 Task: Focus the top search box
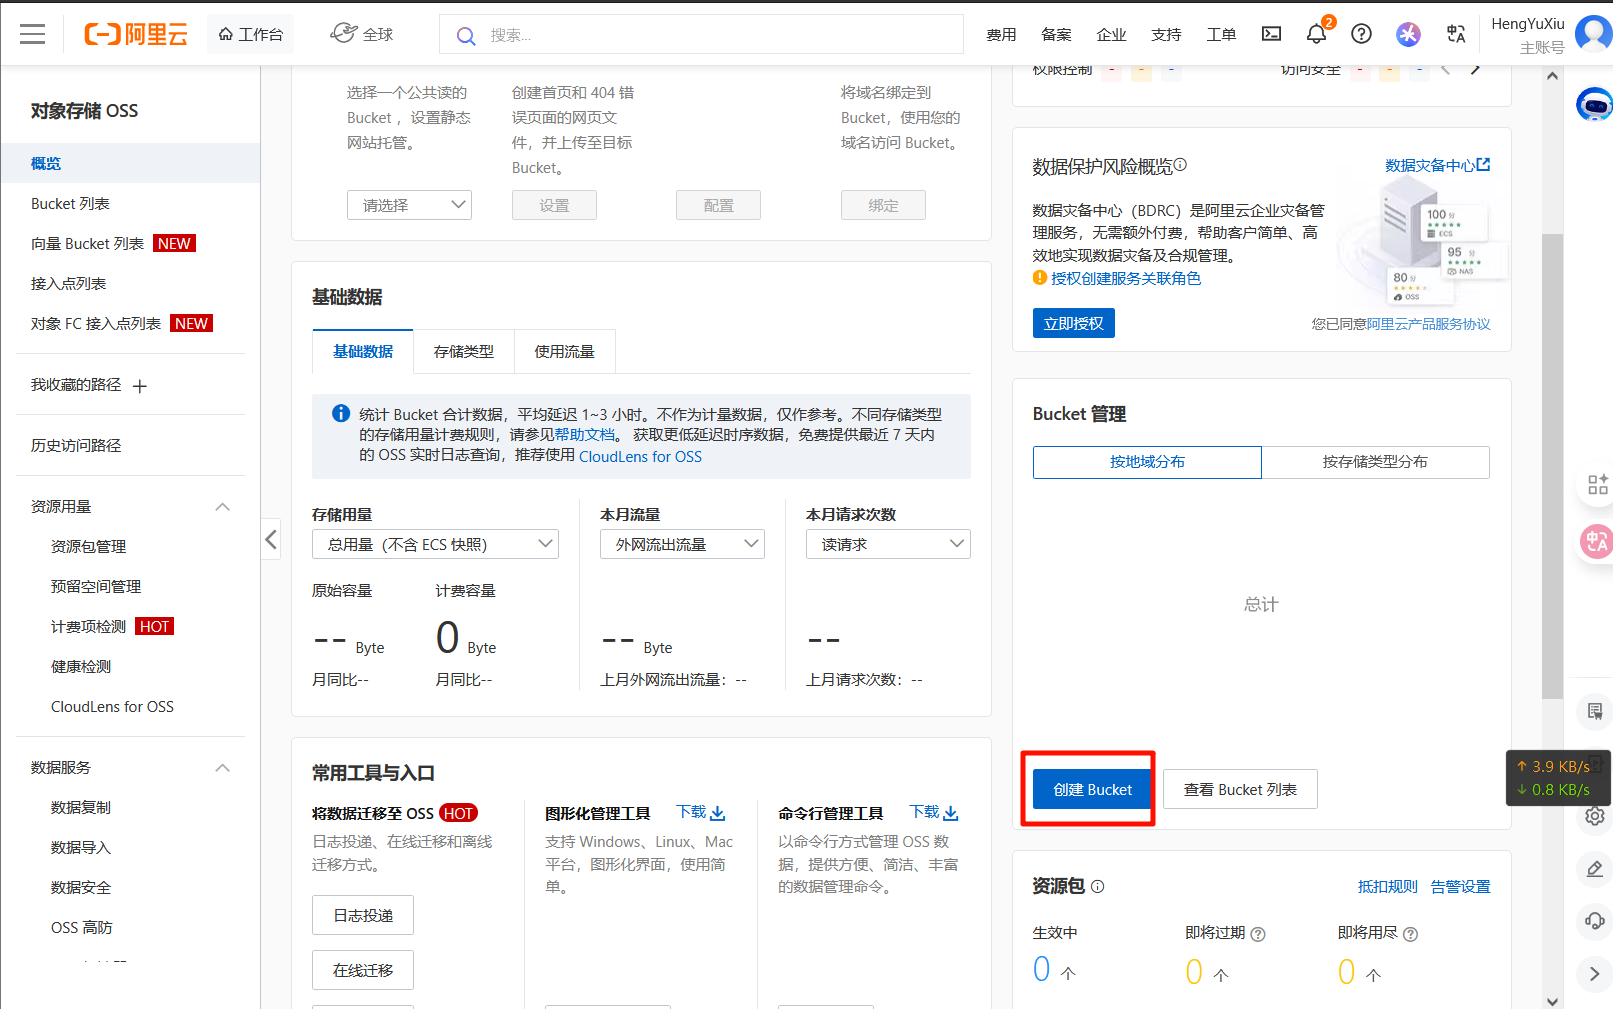701,35
